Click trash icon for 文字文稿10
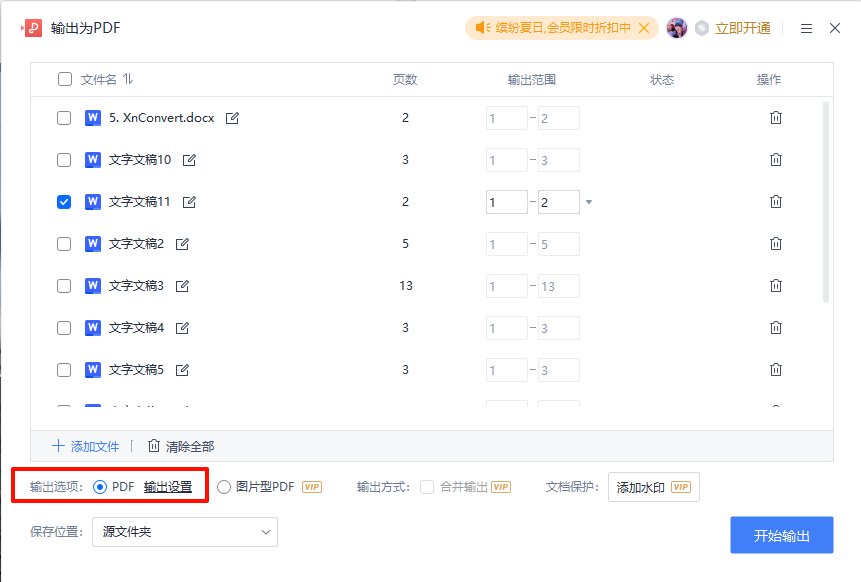861x582 pixels. point(775,160)
